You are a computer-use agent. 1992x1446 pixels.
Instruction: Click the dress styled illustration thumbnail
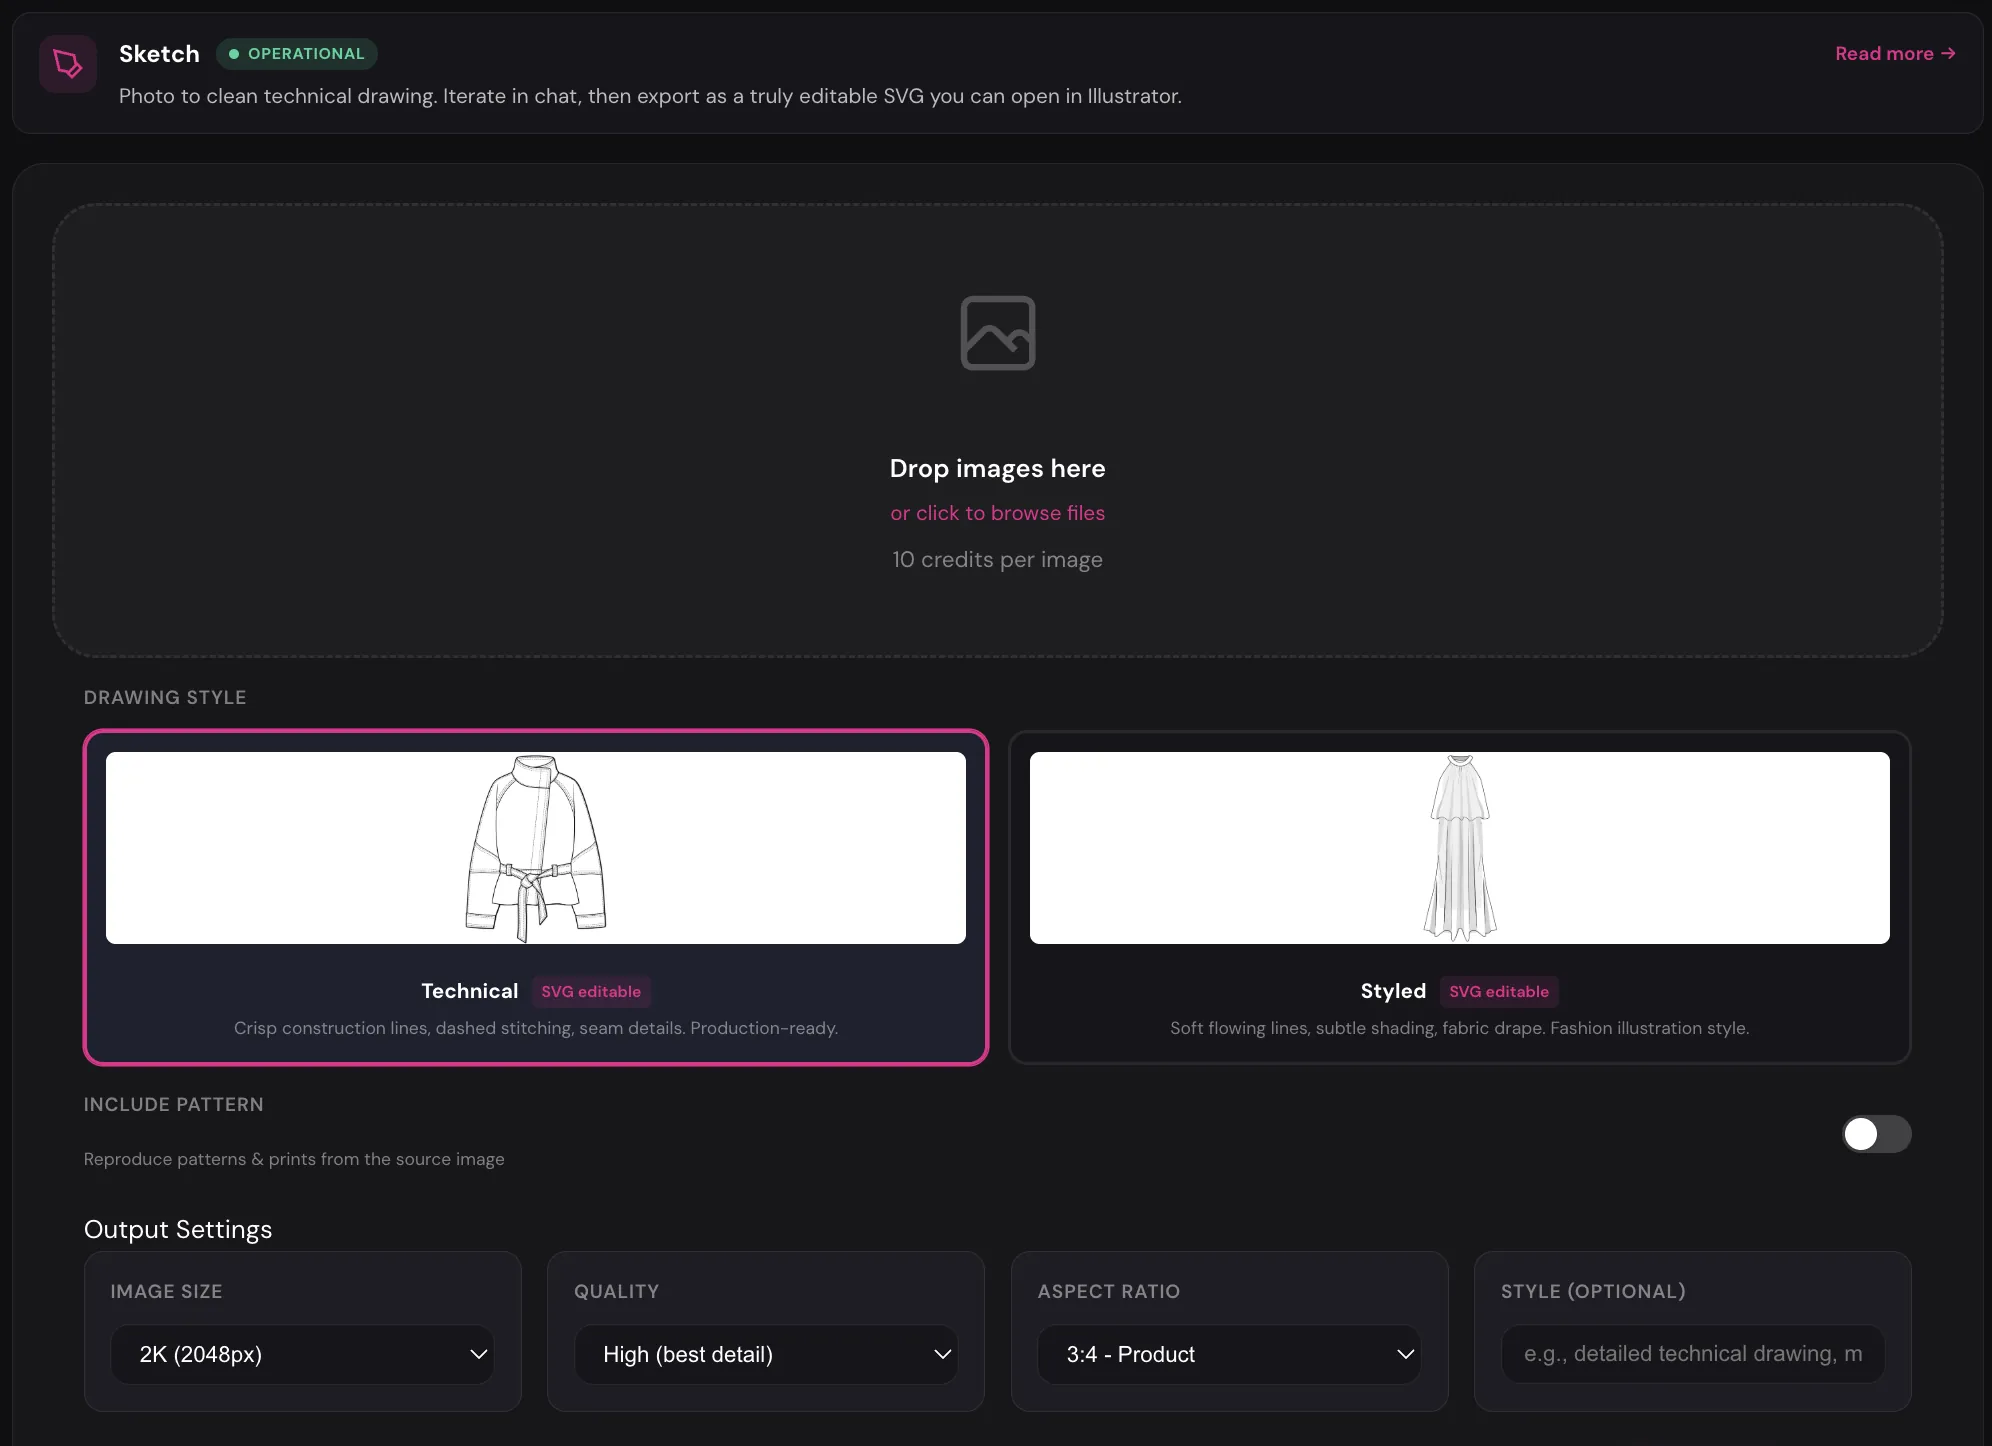1460,848
